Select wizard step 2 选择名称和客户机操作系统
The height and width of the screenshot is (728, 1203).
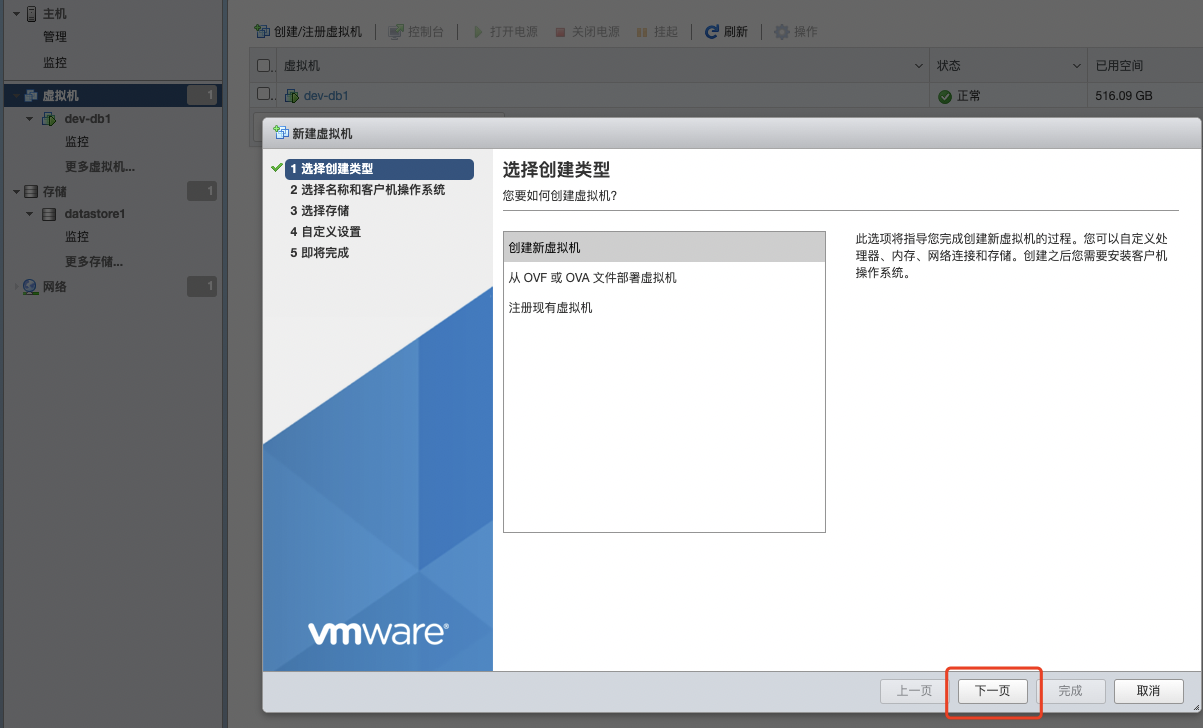[x=367, y=190]
